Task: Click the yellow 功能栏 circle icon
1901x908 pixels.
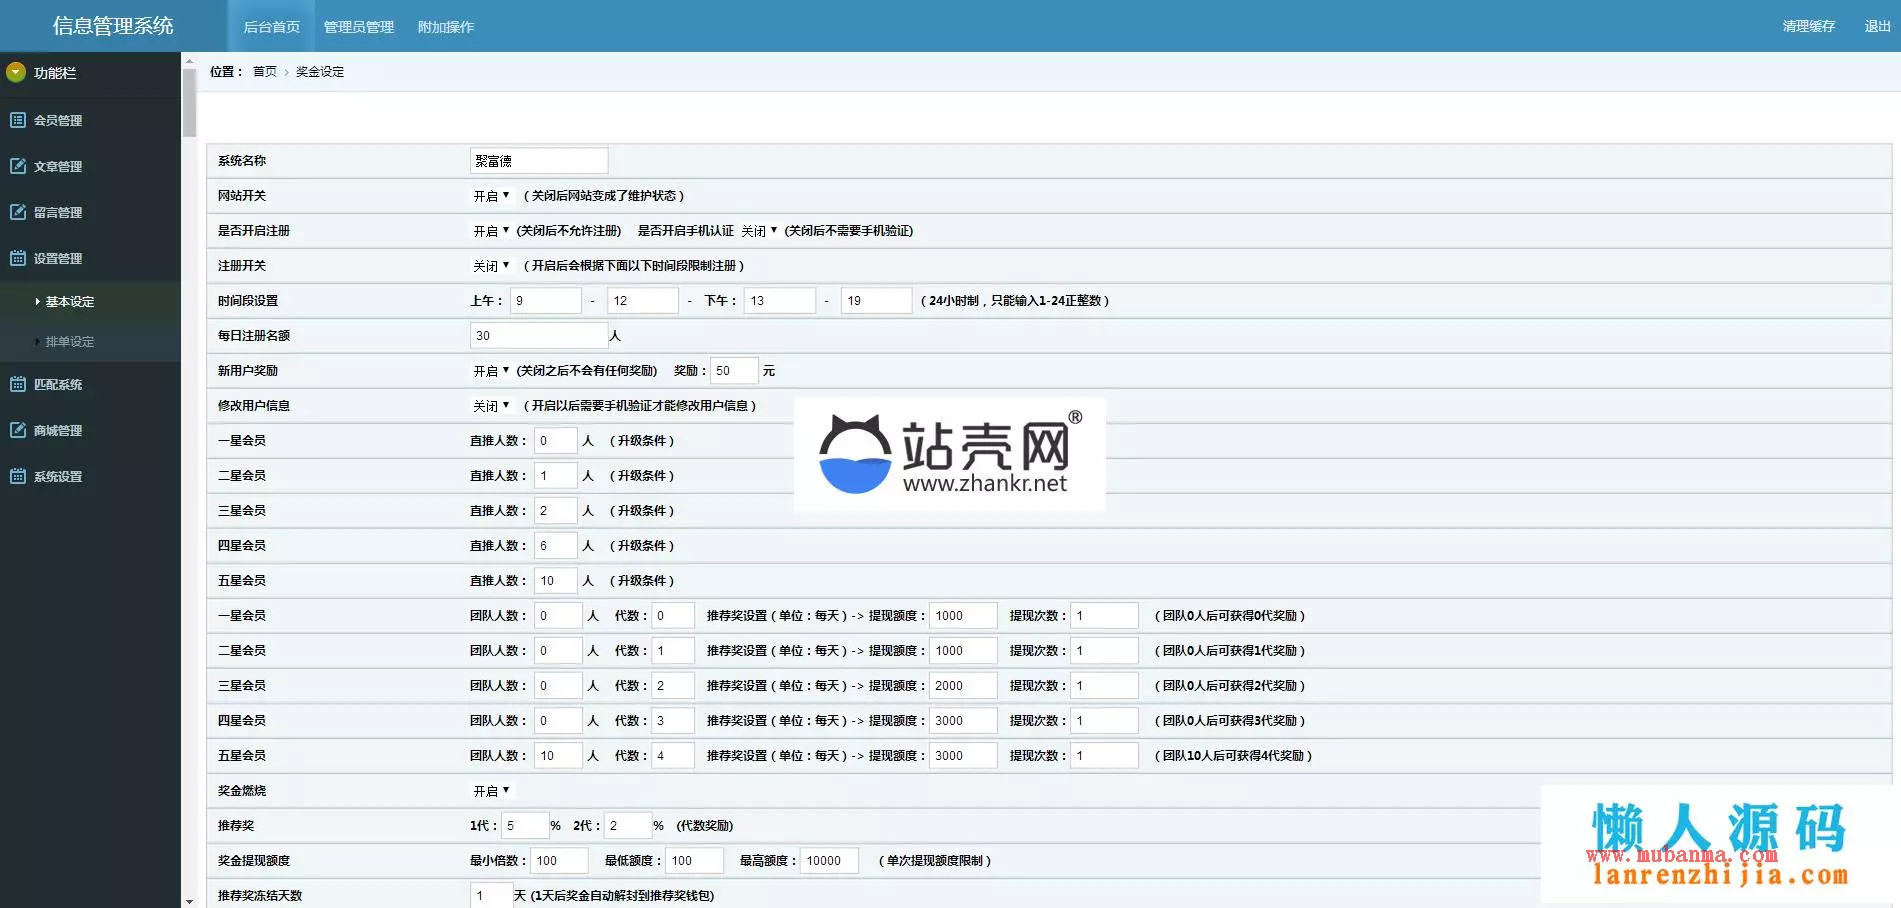Action: [16, 72]
